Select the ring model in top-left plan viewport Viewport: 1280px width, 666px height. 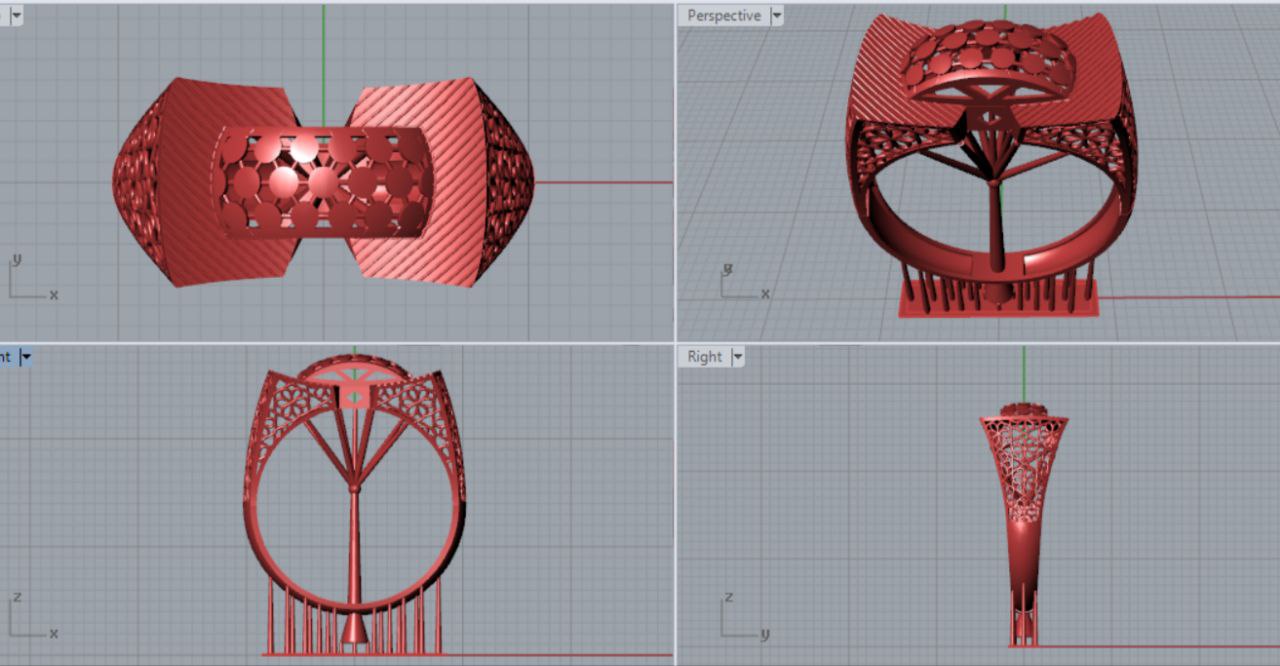click(x=323, y=182)
